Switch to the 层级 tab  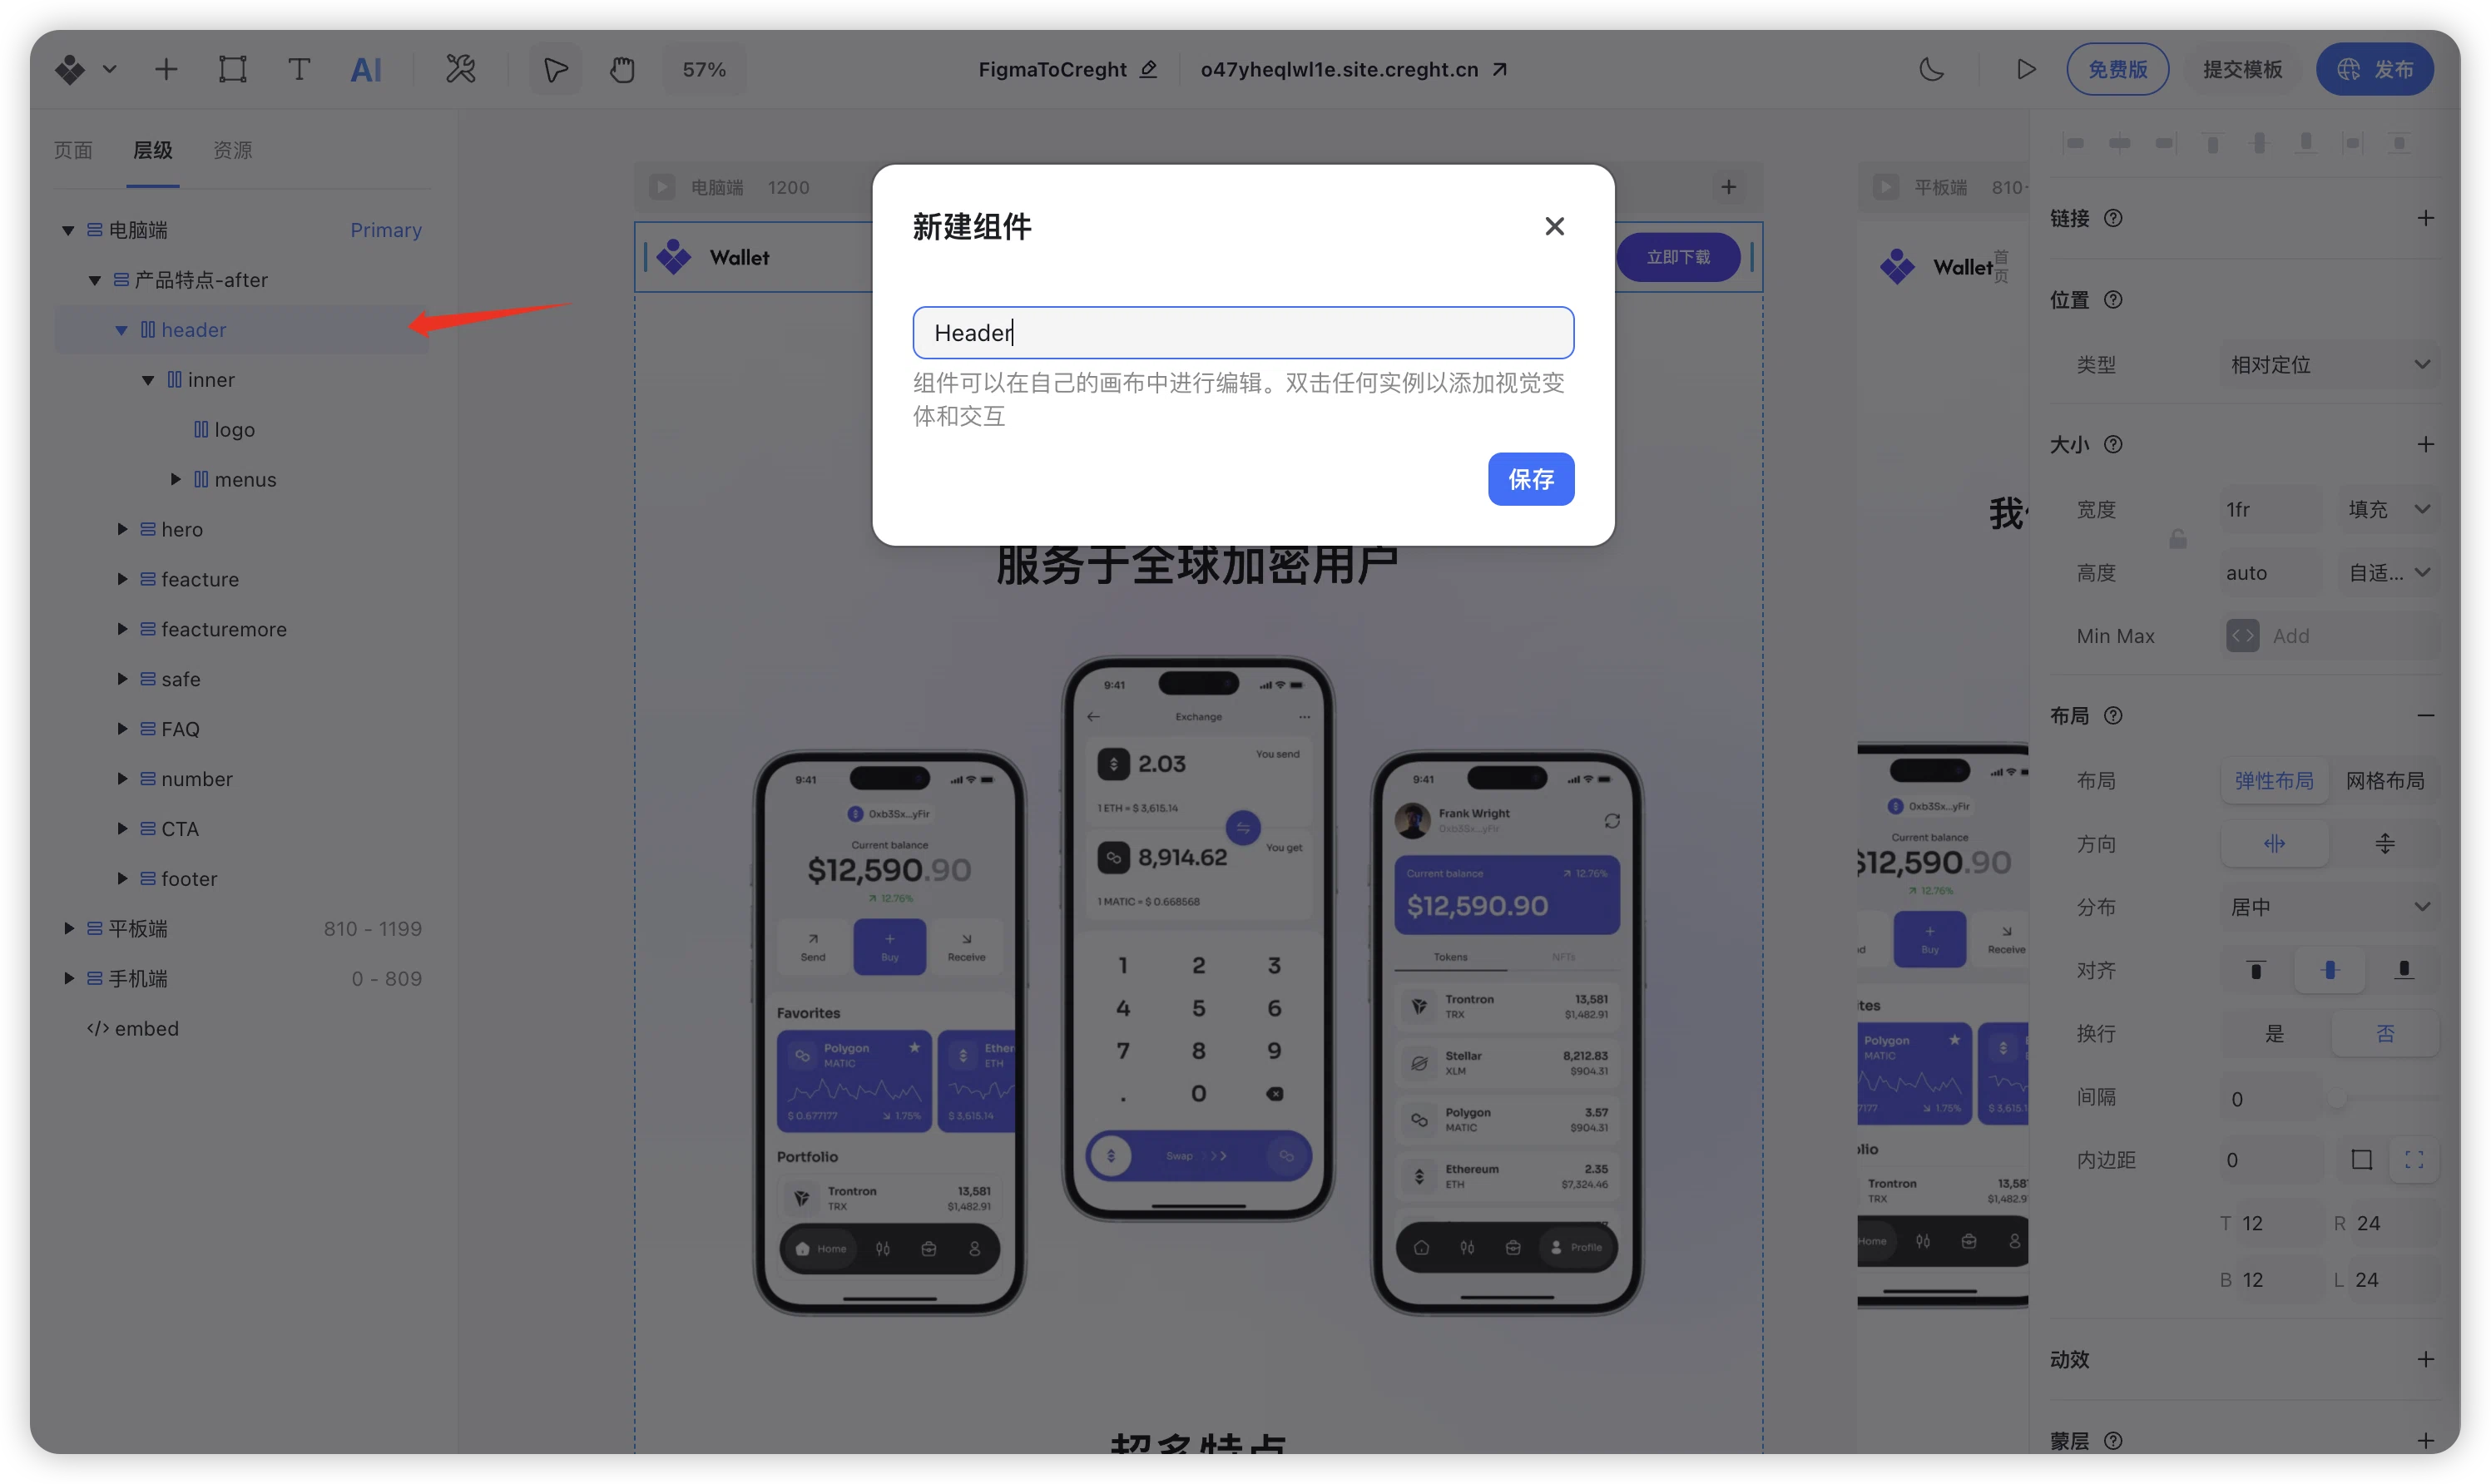(153, 150)
